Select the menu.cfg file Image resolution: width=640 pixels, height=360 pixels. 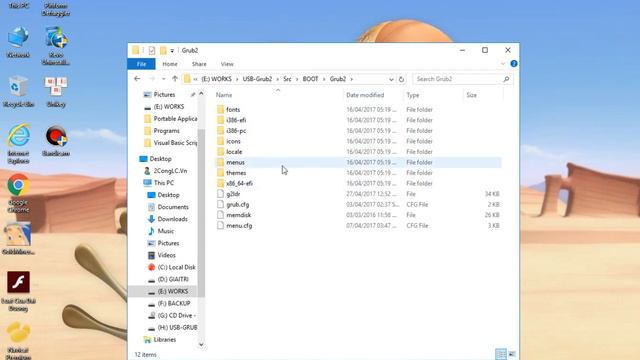point(239,226)
